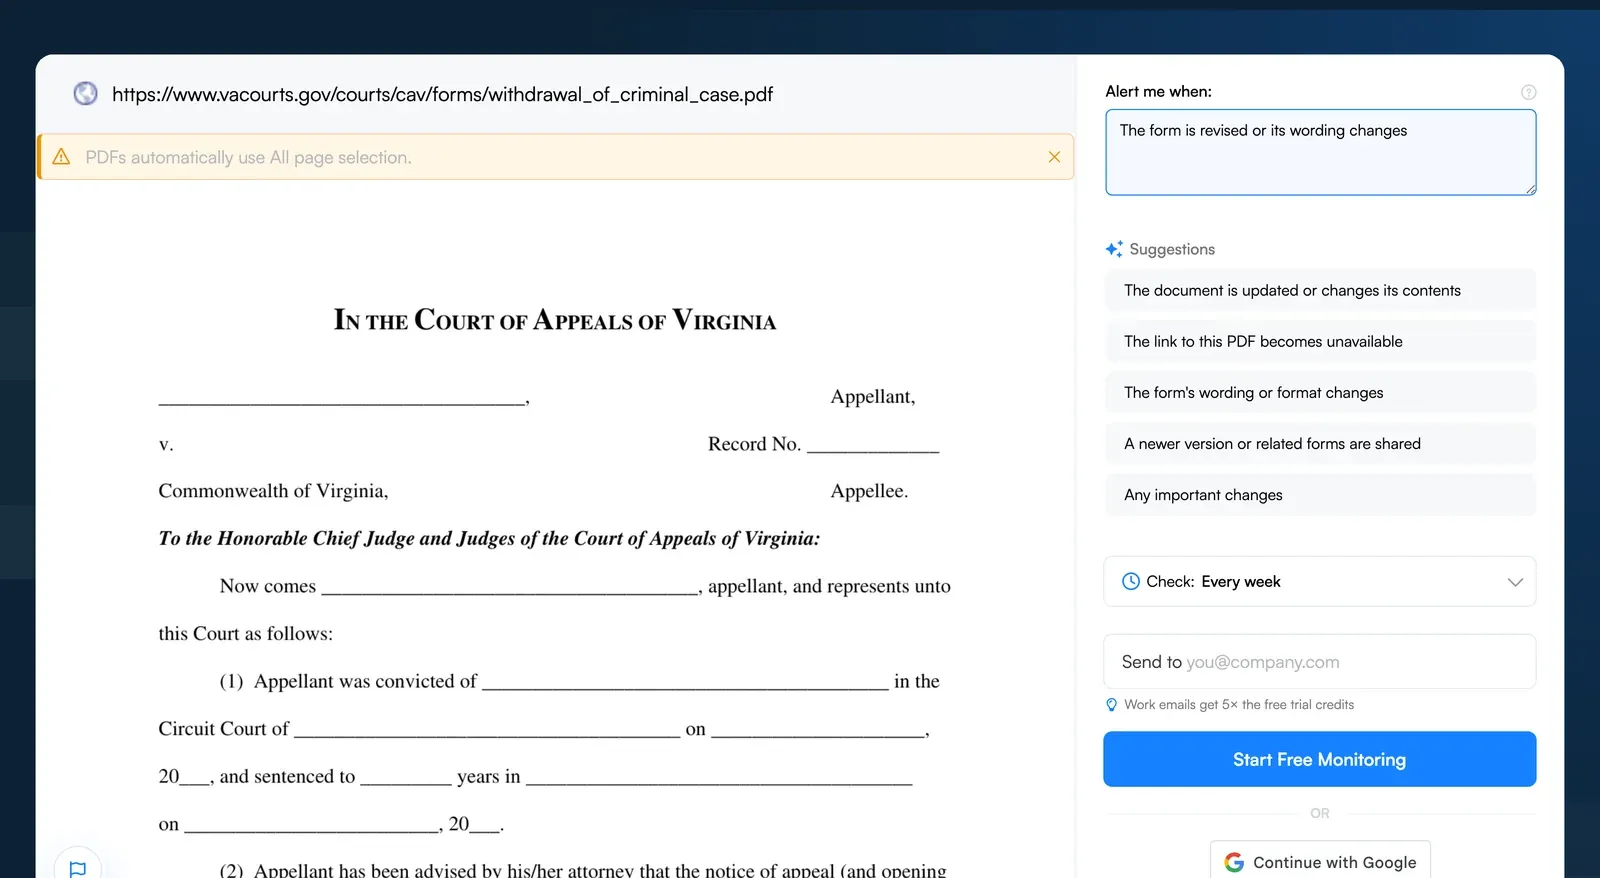
Task: Click the 'Appellant,' label in the PDF
Action: (873, 397)
